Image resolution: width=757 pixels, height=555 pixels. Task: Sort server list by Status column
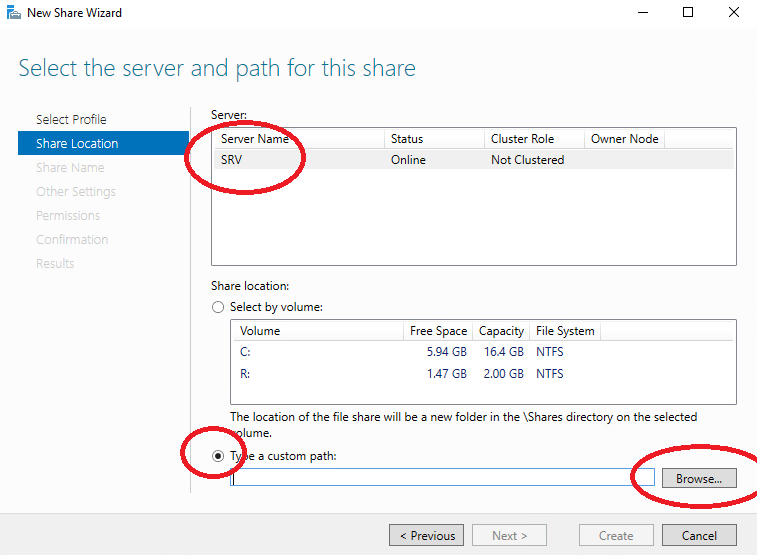pos(435,139)
